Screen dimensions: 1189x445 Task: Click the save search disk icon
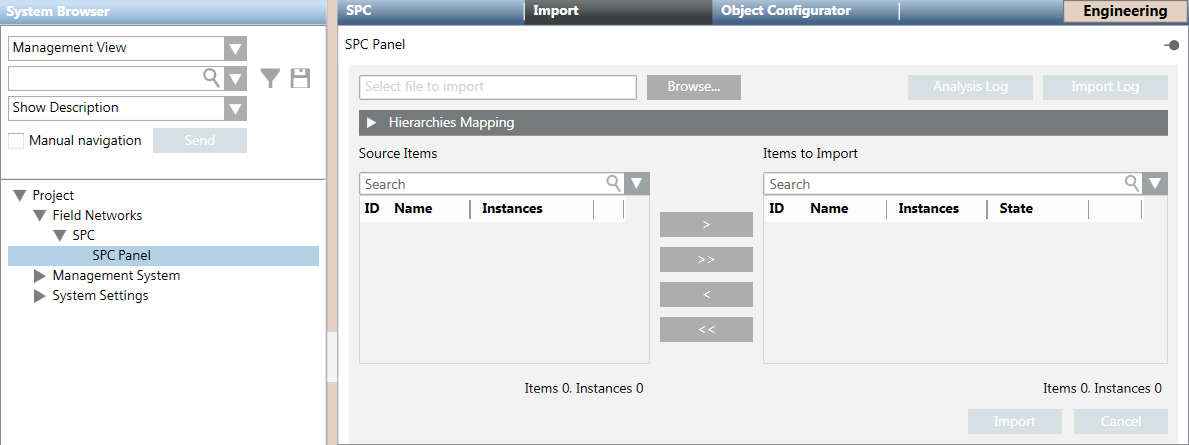click(300, 78)
